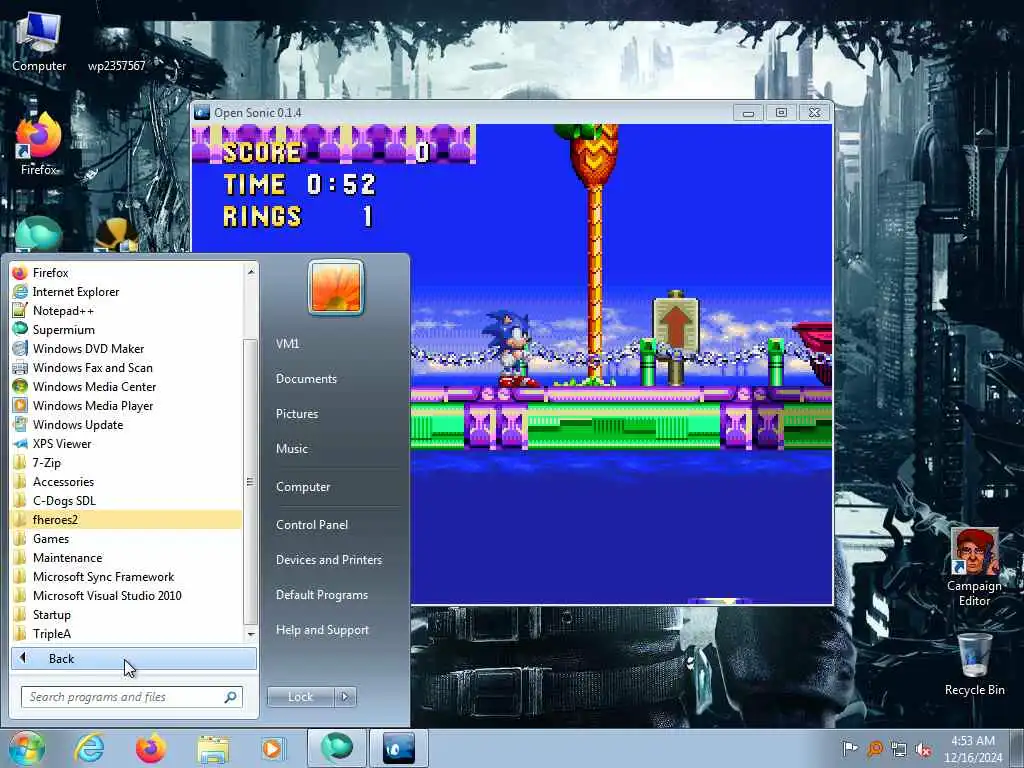Click the magnifier tray icon
Screen dimensions: 1024x768
875,748
